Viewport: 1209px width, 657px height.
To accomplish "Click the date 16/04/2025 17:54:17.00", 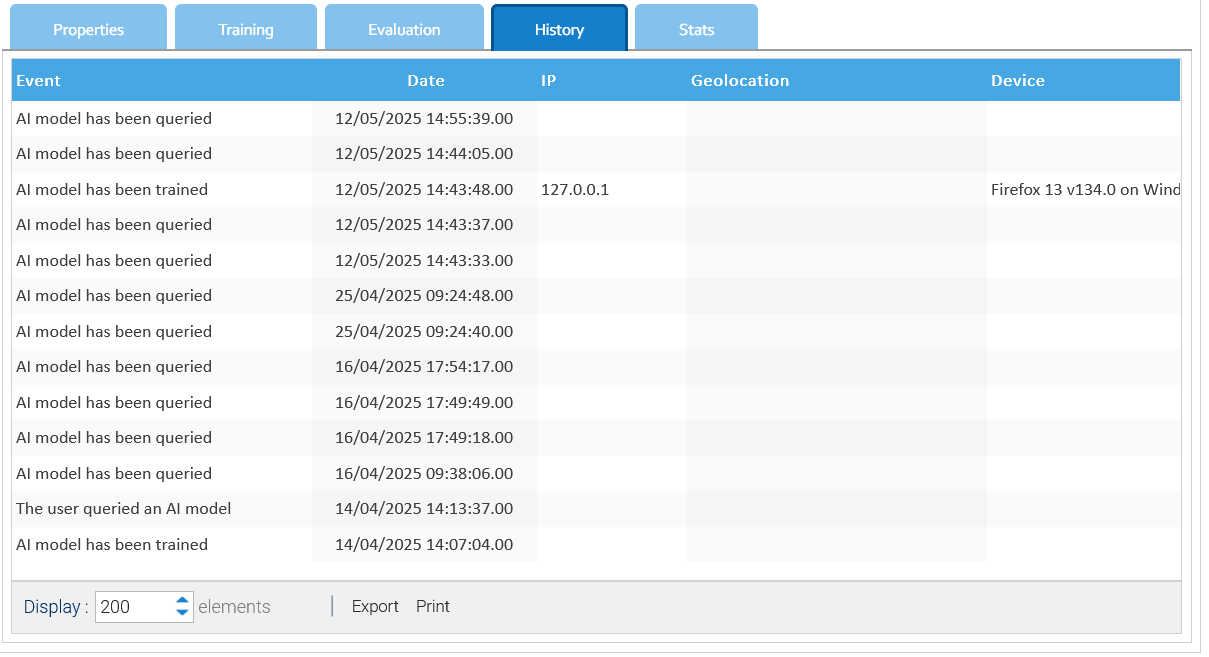I will click(x=424, y=367).
